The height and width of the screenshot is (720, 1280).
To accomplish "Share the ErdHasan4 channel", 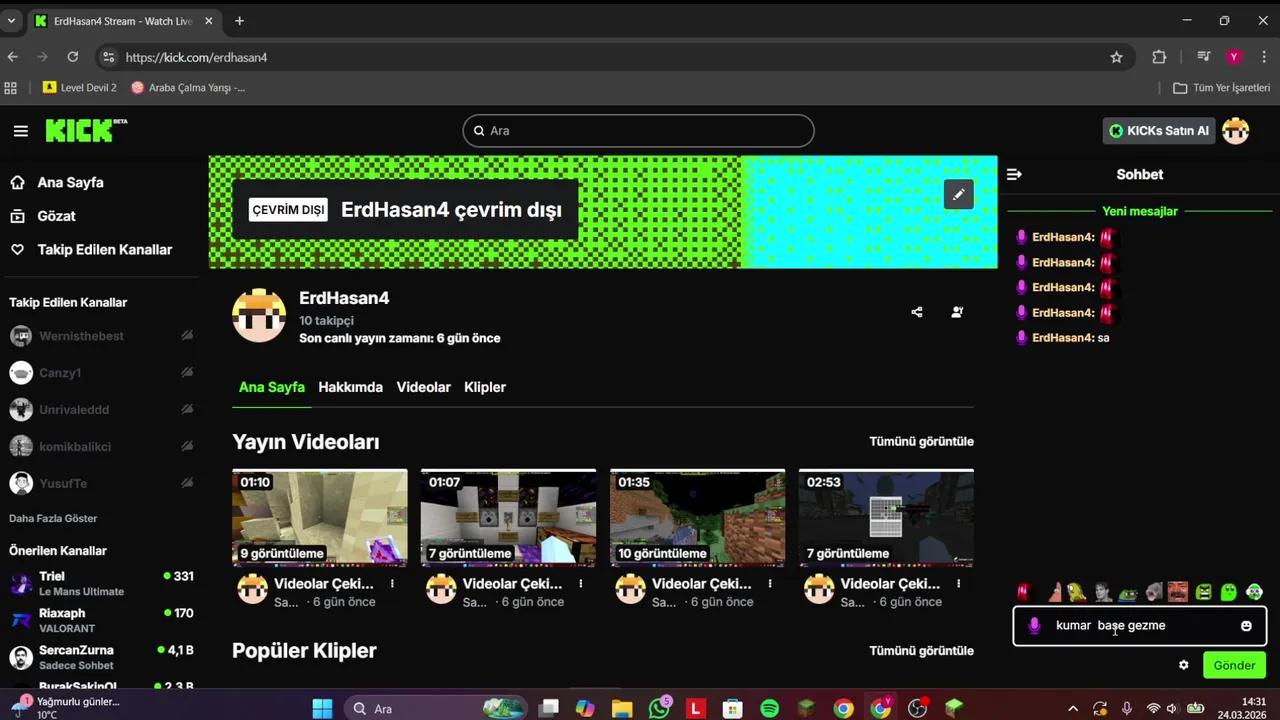I will click(917, 312).
